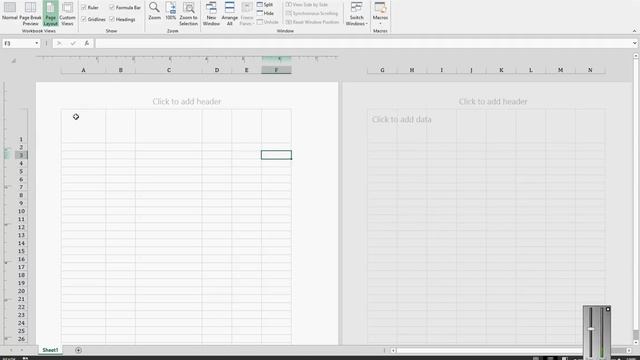Click vertical scrollbar down arrow

click(x=636, y=343)
